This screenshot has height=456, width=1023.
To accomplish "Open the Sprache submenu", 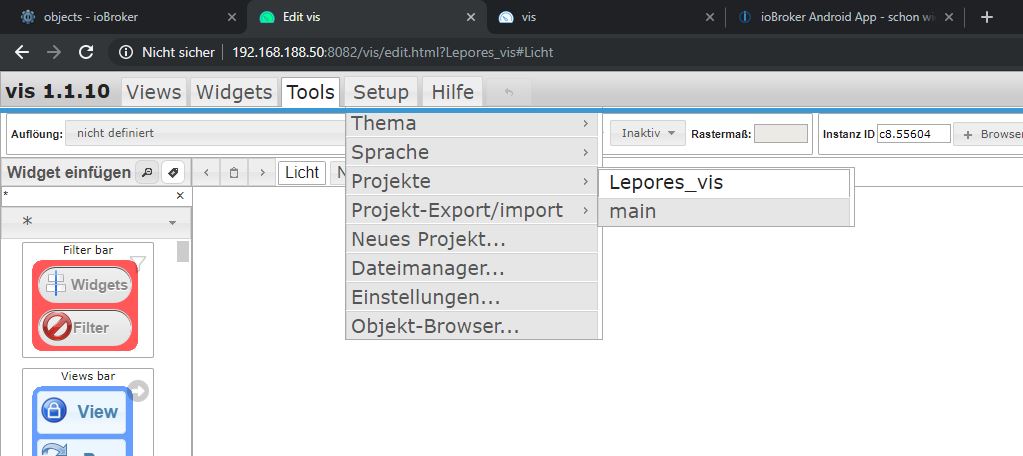I will (x=472, y=153).
